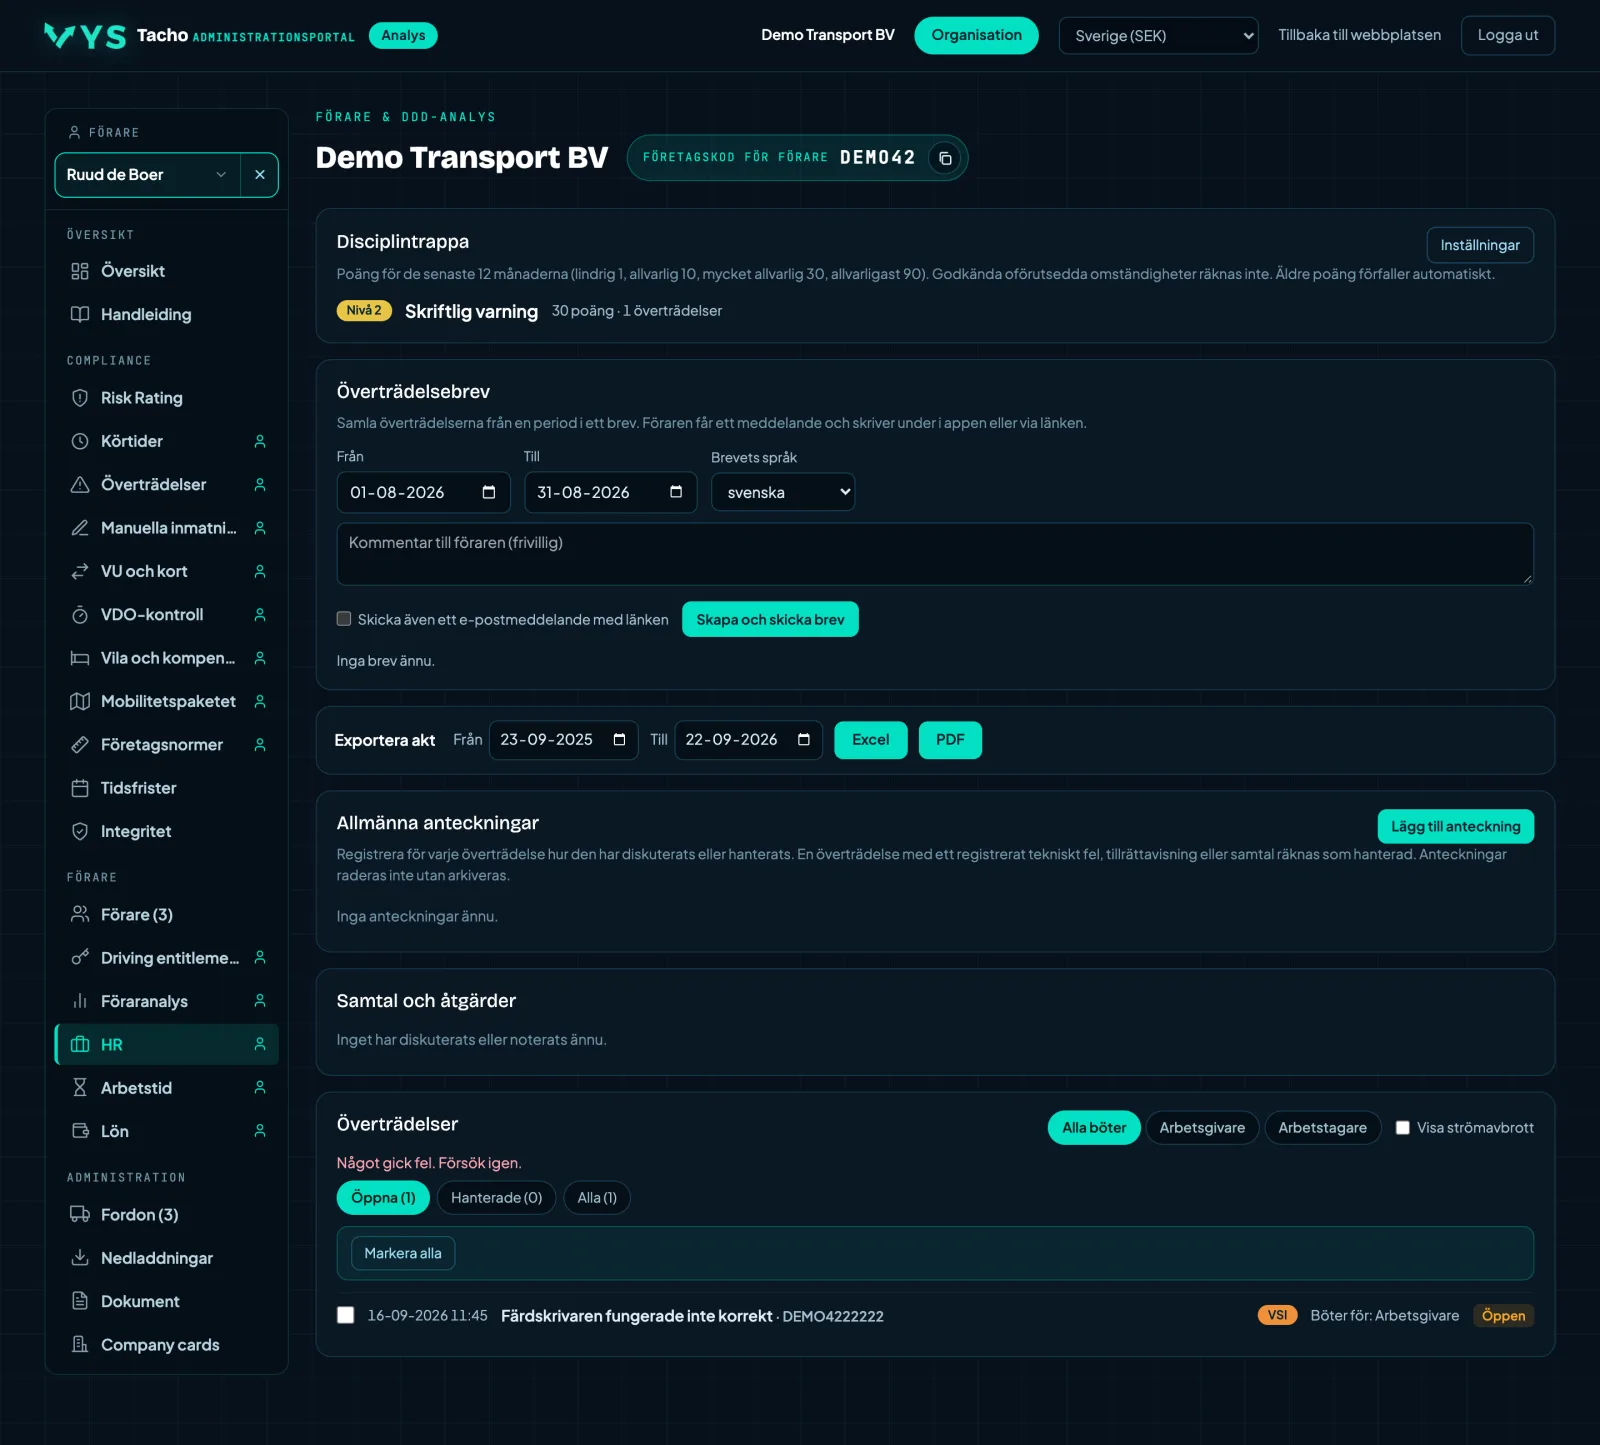Screen dimensions: 1600x1445
Task: Click the Körtider clock icon
Action: [80, 441]
